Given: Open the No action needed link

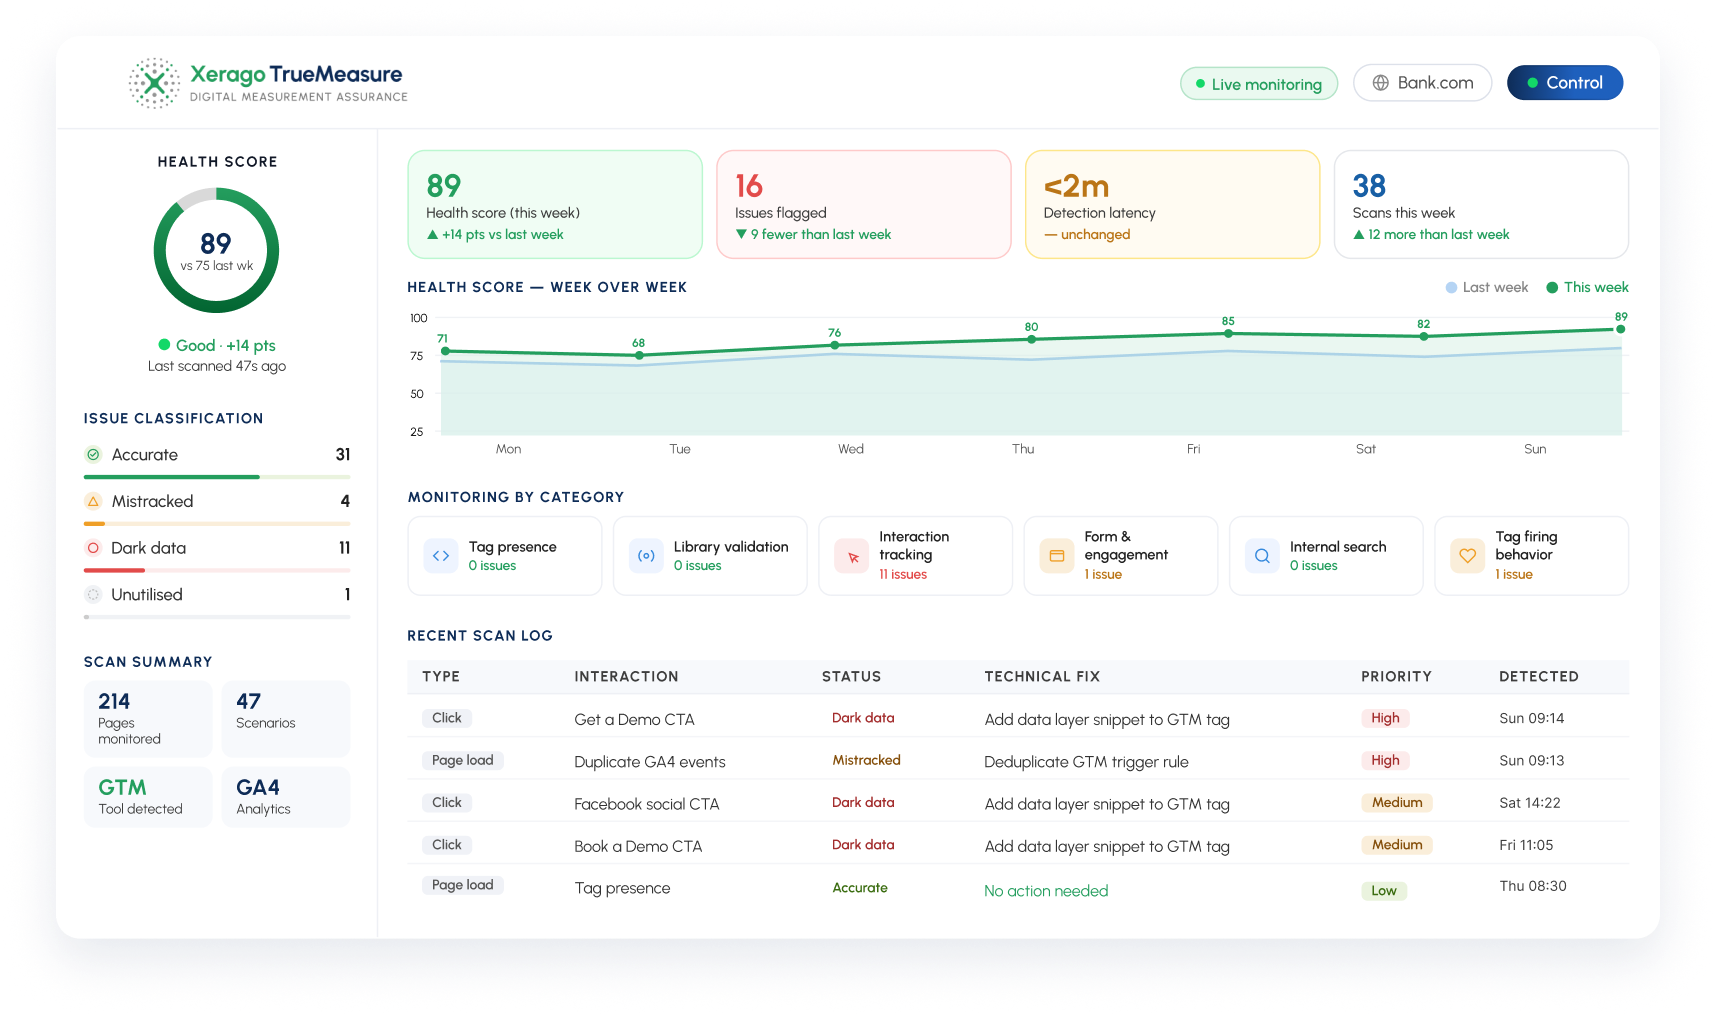Looking at the screenshot, I should pyautogui.click(x=1046, y=891).
